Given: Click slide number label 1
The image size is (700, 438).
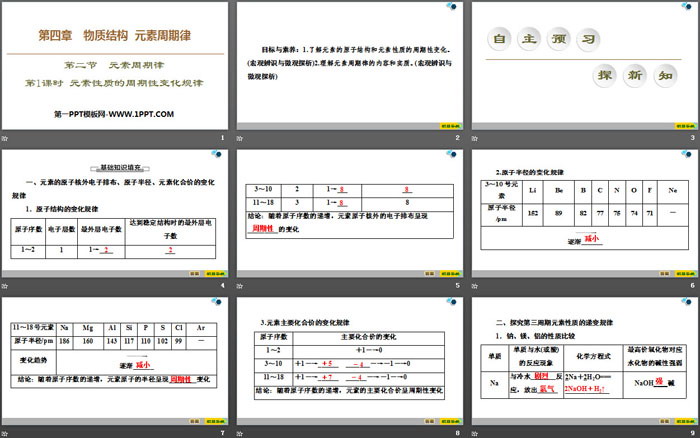Looking at the screenshot, I should click(x=222, y=138).
